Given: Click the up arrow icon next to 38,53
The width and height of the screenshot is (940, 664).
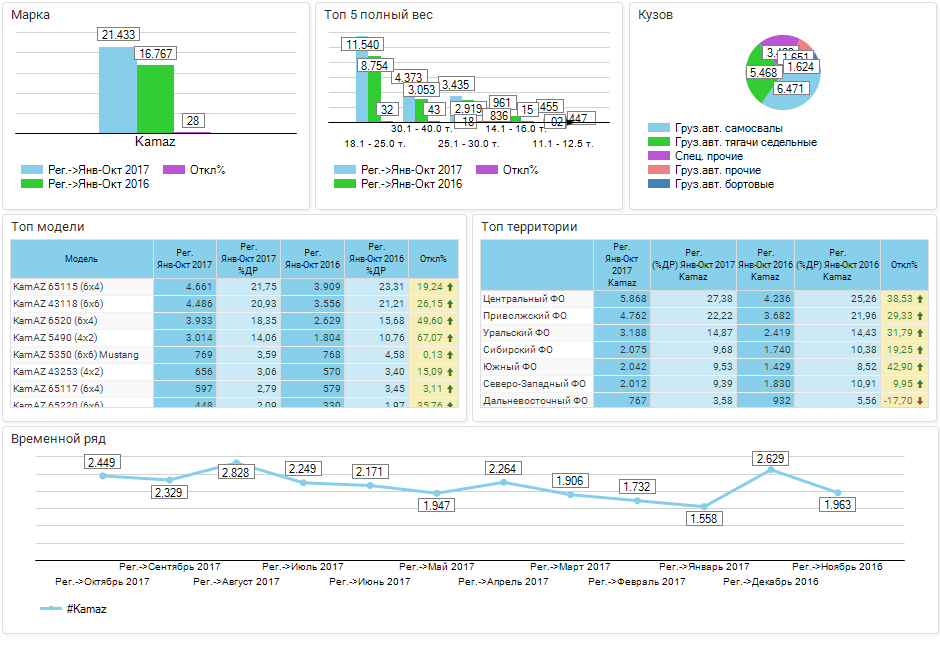Looking at the screenshot, I should click(x=920, y=298).
